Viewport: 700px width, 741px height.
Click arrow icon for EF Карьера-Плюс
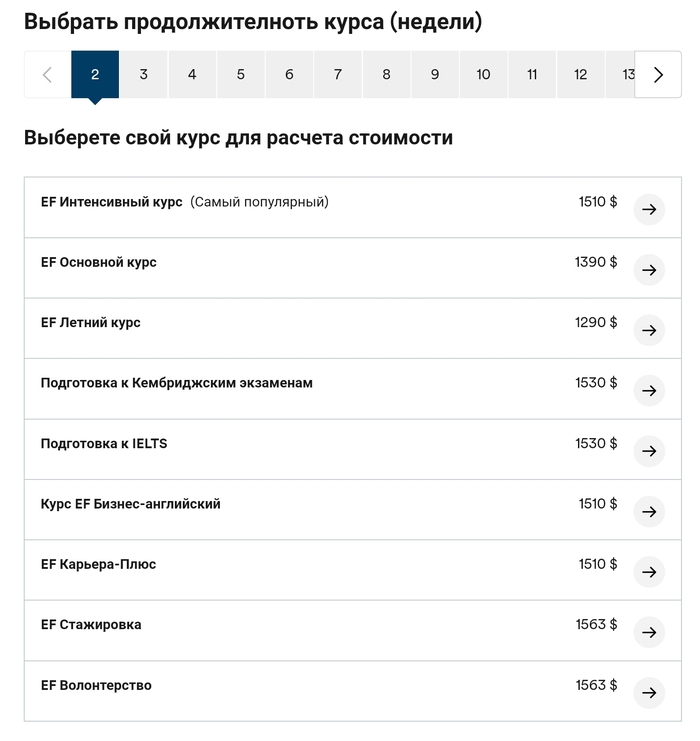pos(649,572)
